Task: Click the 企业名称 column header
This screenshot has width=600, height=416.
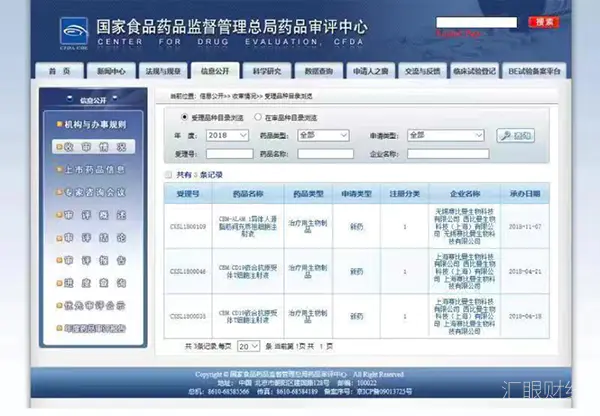Action: tap(465, 194)
